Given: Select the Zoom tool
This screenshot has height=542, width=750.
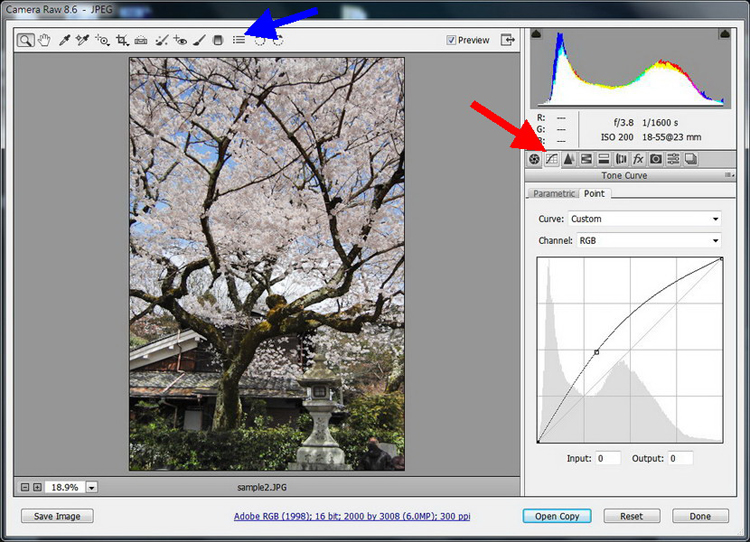Looking at the screenshot, I should tap(25, 40).
